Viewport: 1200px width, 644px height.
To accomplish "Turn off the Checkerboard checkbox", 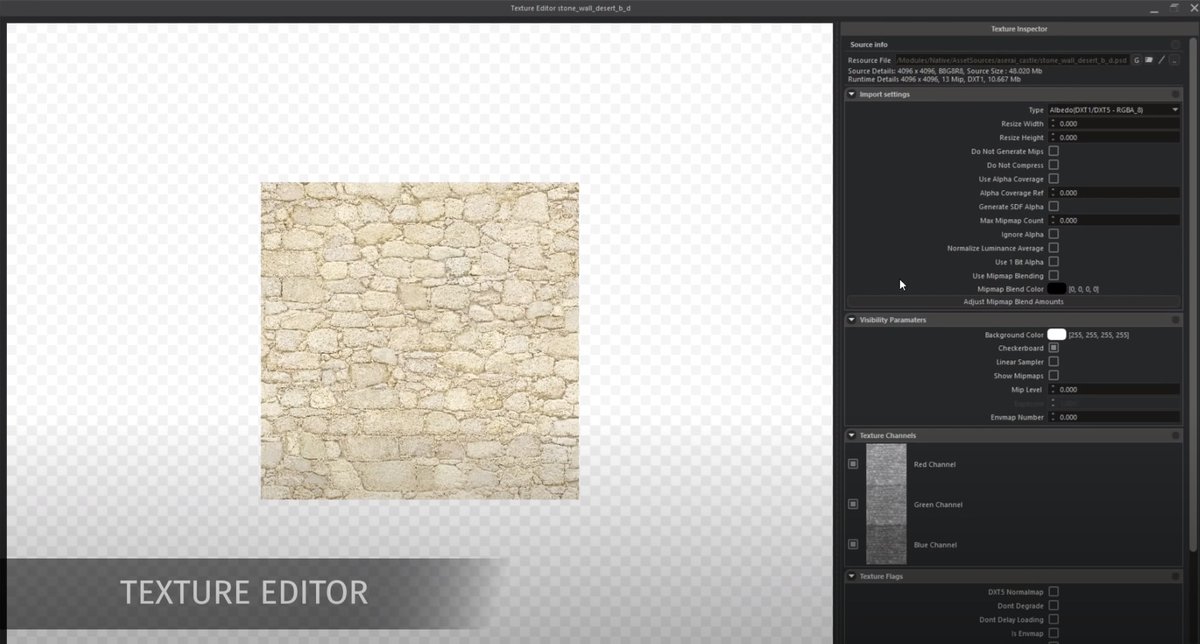I will 1053,348.
